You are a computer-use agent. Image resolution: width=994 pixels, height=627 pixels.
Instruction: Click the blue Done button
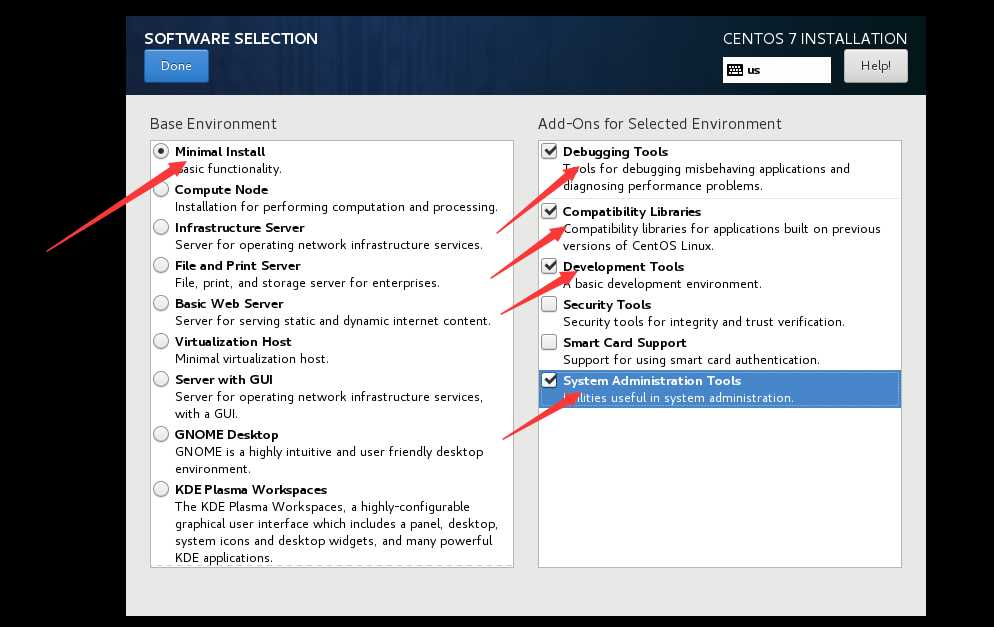[176, 66]
